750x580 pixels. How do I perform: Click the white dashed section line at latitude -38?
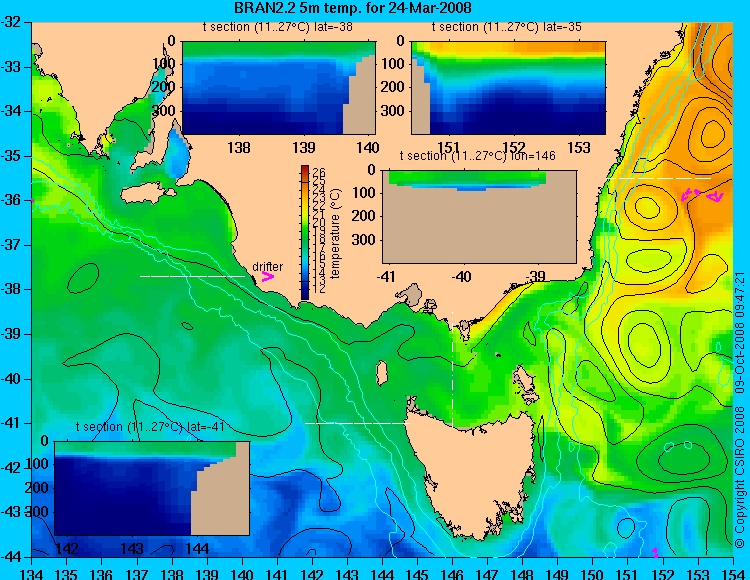tap(192, 276)
